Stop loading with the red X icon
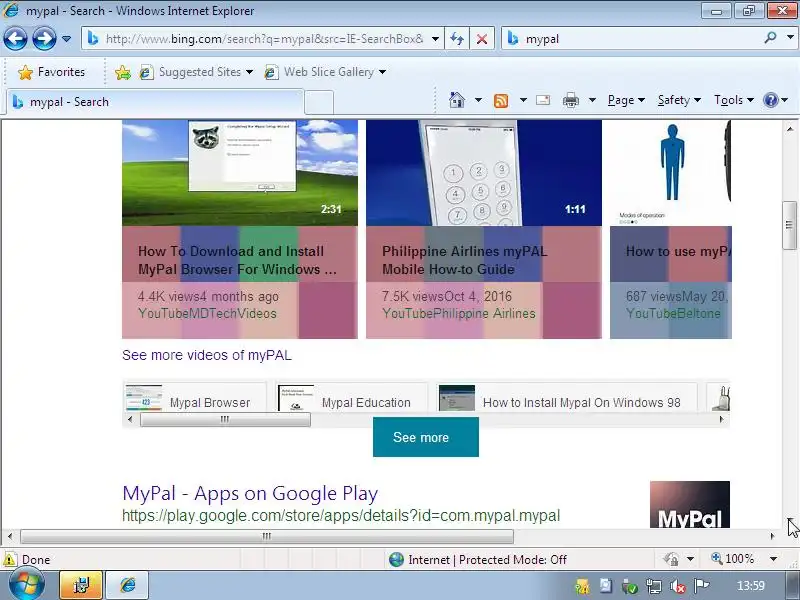 [482, 39]
